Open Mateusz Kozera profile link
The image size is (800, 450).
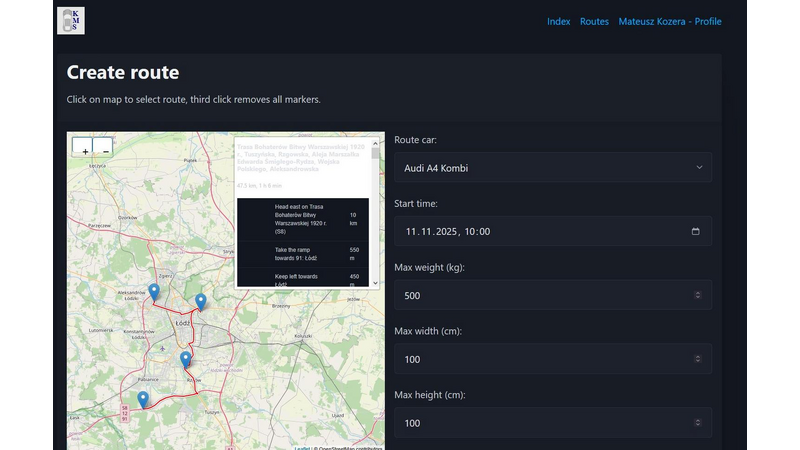[x=669, y=21]
